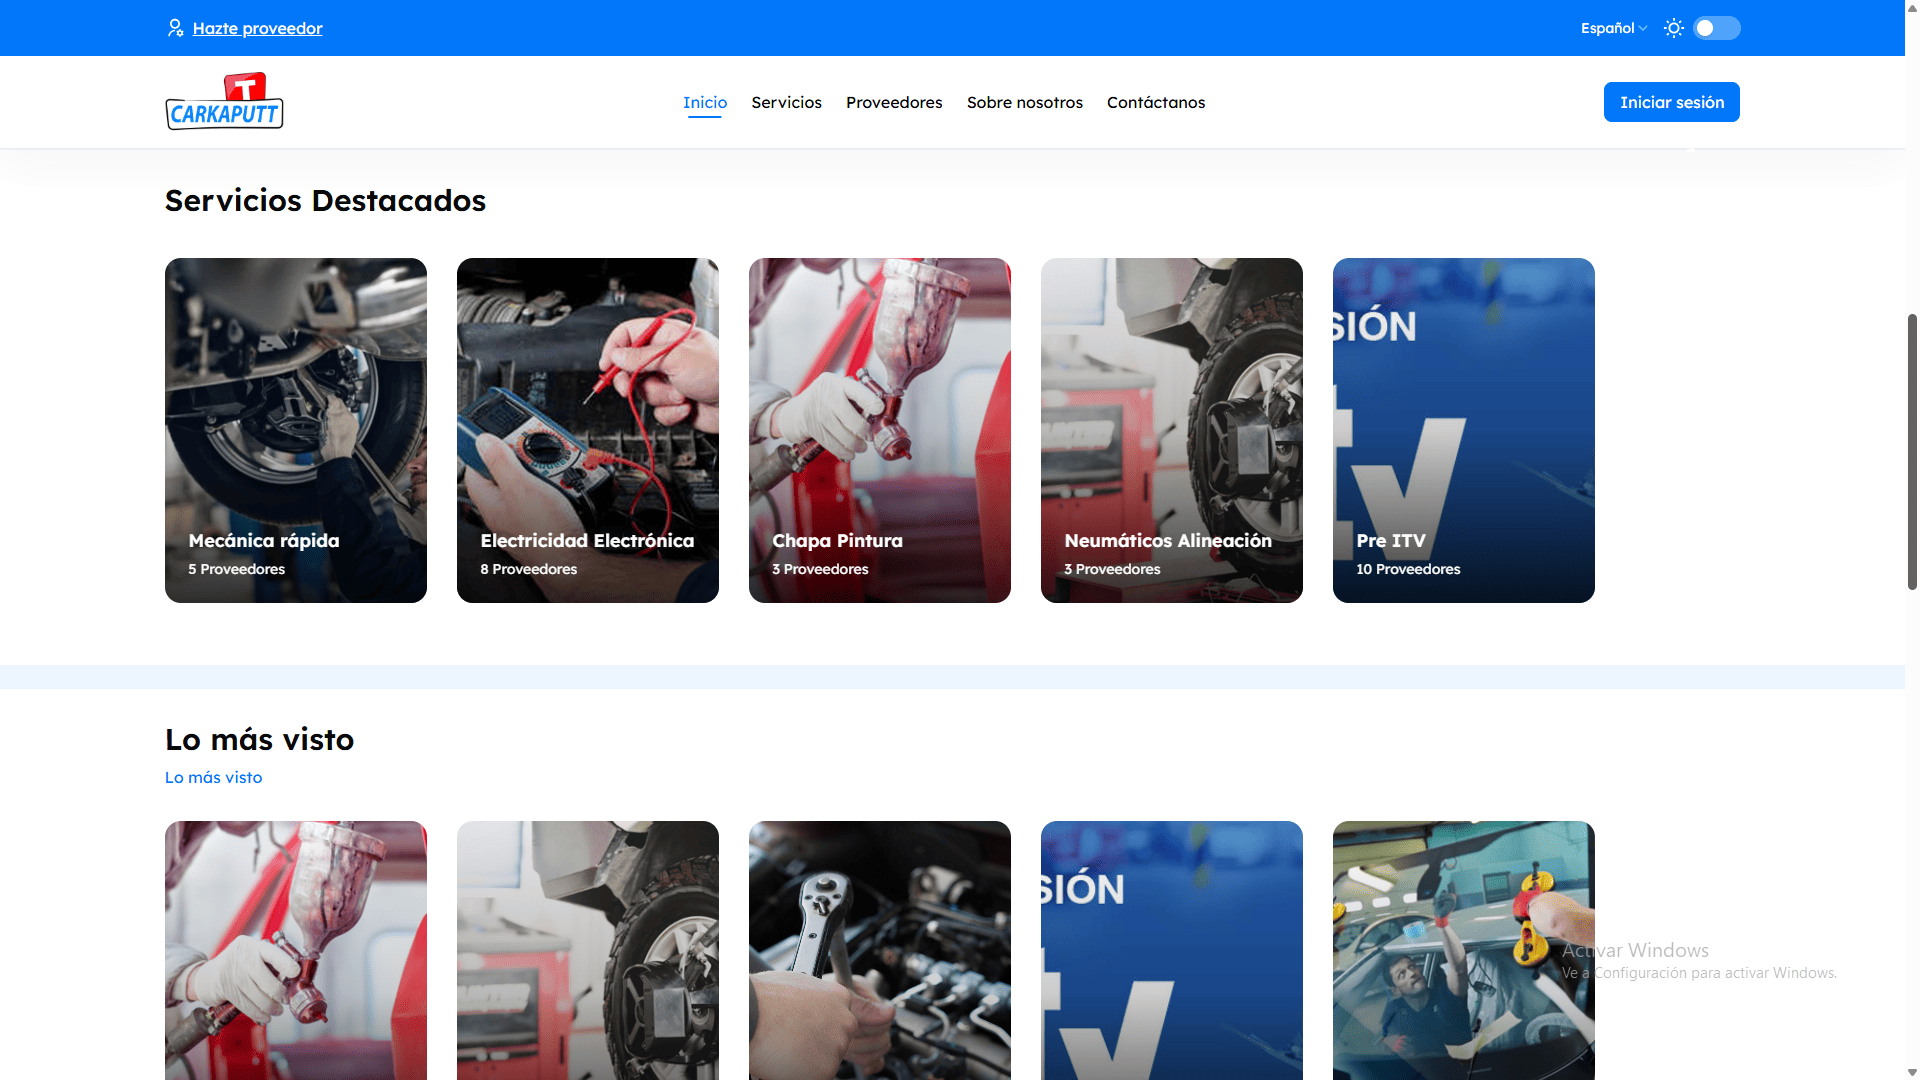Open the windshield installation card under Lo más visto
Viewport: 1920px width, 1080px height.
click(1464, 950)
